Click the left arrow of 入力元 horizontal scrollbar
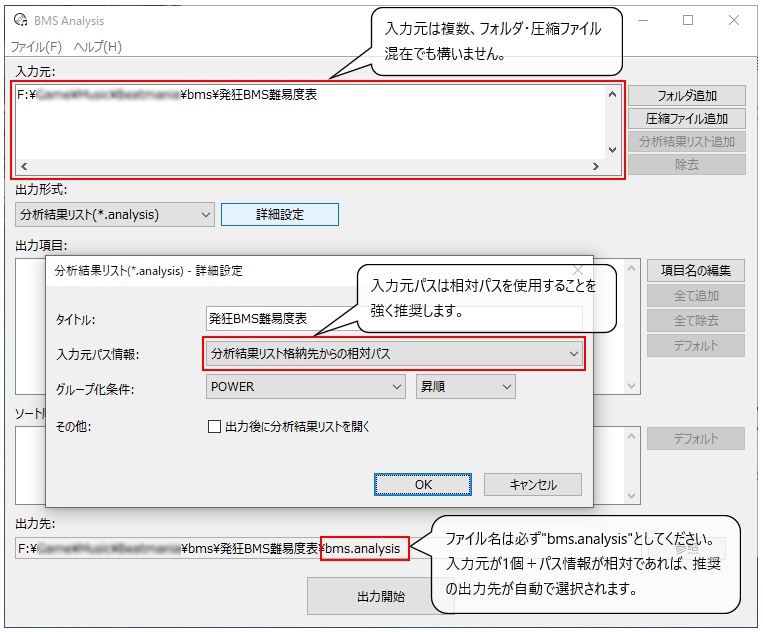This screenshot has width=763, height=632. click(x=23, y=166)
